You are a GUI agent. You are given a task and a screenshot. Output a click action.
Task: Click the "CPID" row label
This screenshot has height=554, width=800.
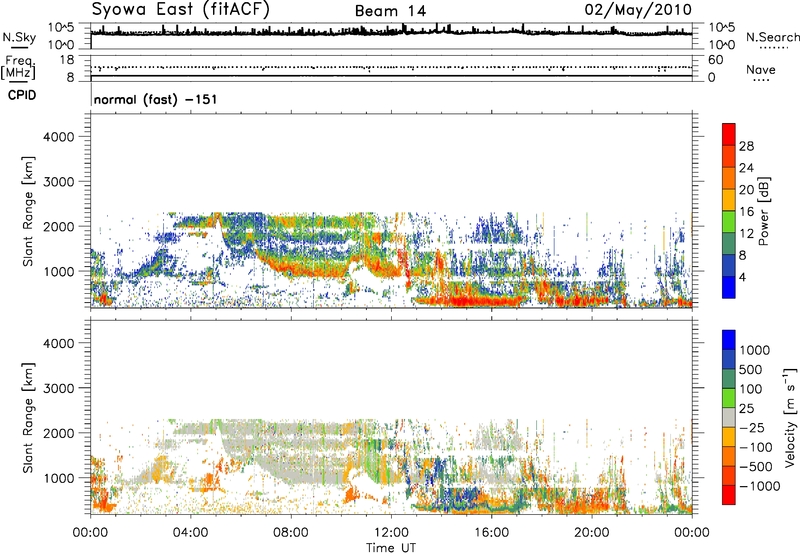pyautogui.click(x=22, y=95)
